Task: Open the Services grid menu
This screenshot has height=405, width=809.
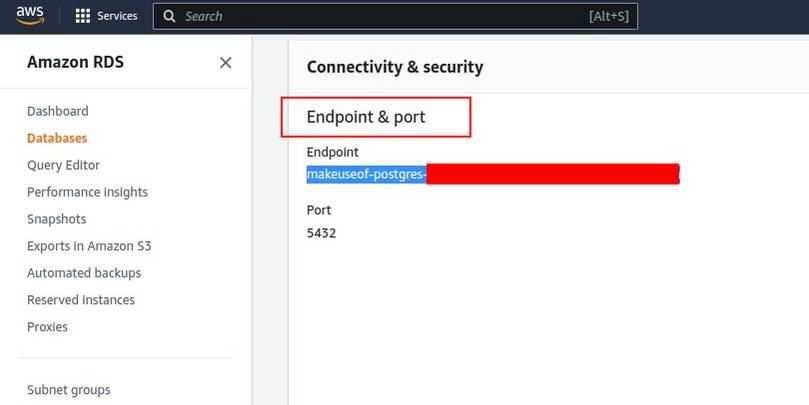Action: [107, 16]
